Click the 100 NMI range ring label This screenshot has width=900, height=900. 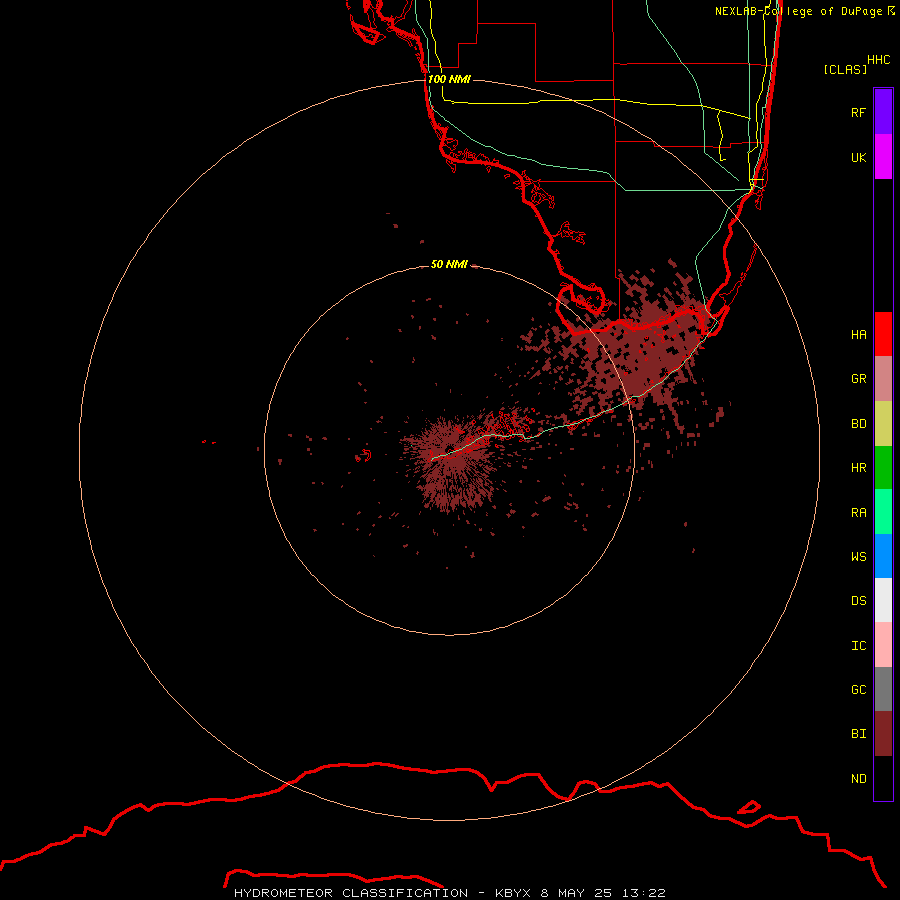coord(449,79)
